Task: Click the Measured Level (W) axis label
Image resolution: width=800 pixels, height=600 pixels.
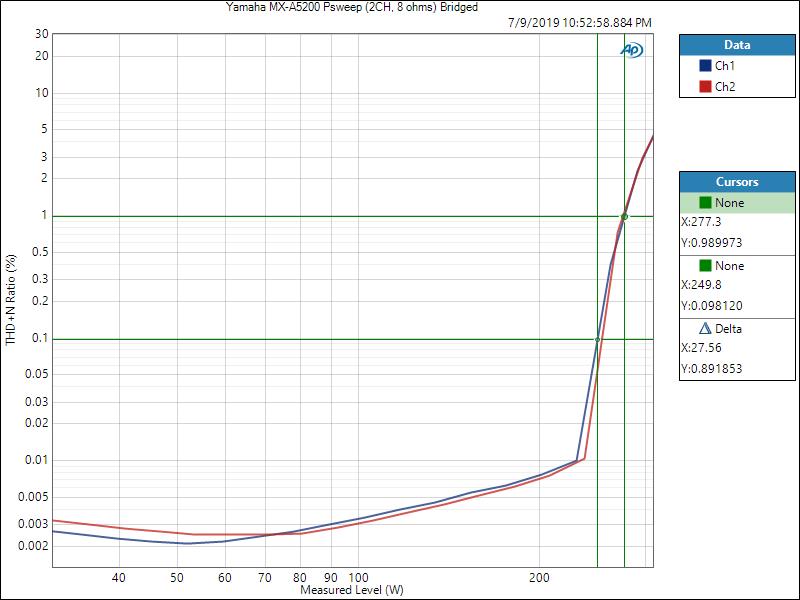Action: point(352,591)
